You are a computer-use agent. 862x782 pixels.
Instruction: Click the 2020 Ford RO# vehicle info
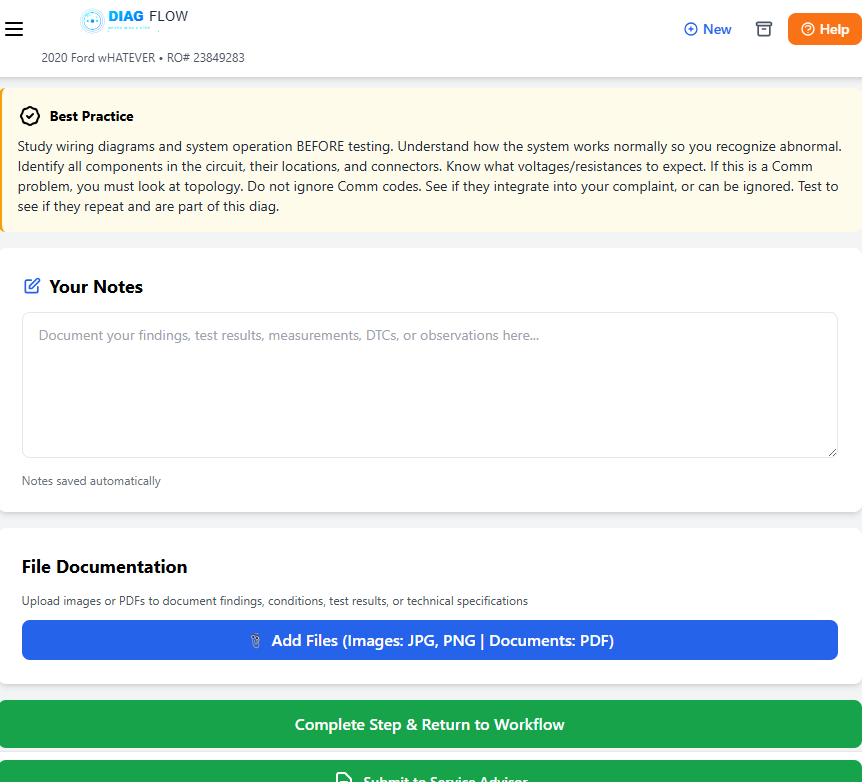[x=143, y=58]
